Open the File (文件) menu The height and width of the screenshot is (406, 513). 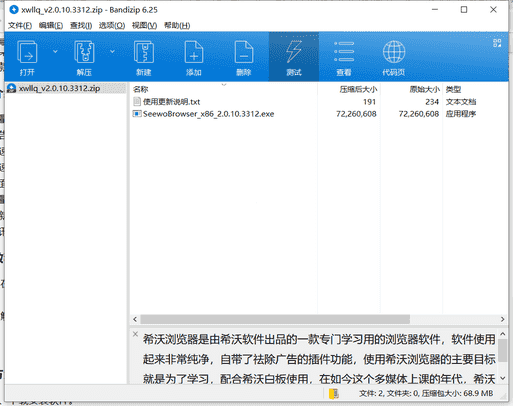(x=20, y=25)
